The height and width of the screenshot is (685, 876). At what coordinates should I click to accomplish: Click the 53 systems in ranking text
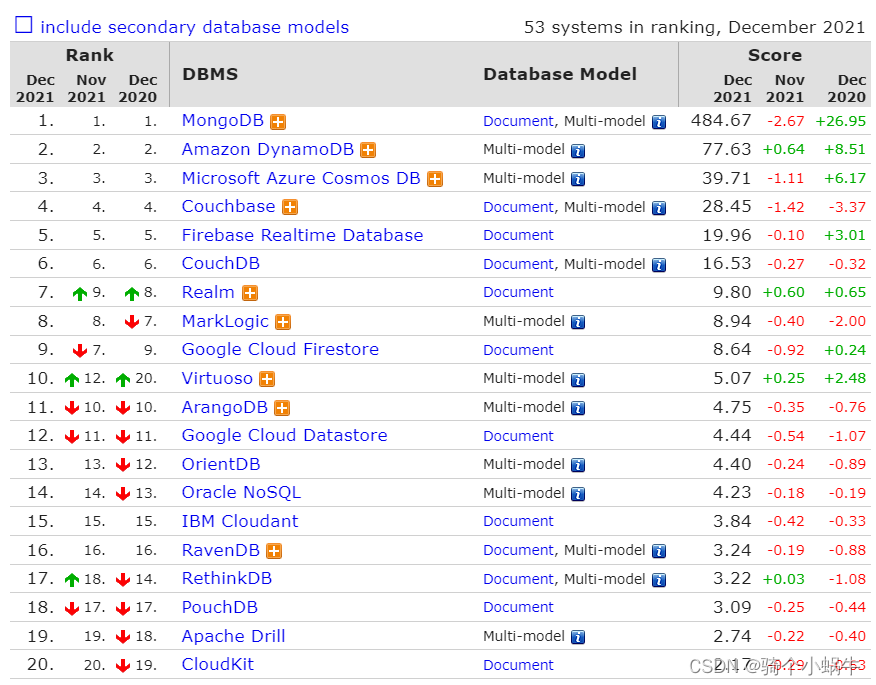pyautogui.click(x=694, y=27)
